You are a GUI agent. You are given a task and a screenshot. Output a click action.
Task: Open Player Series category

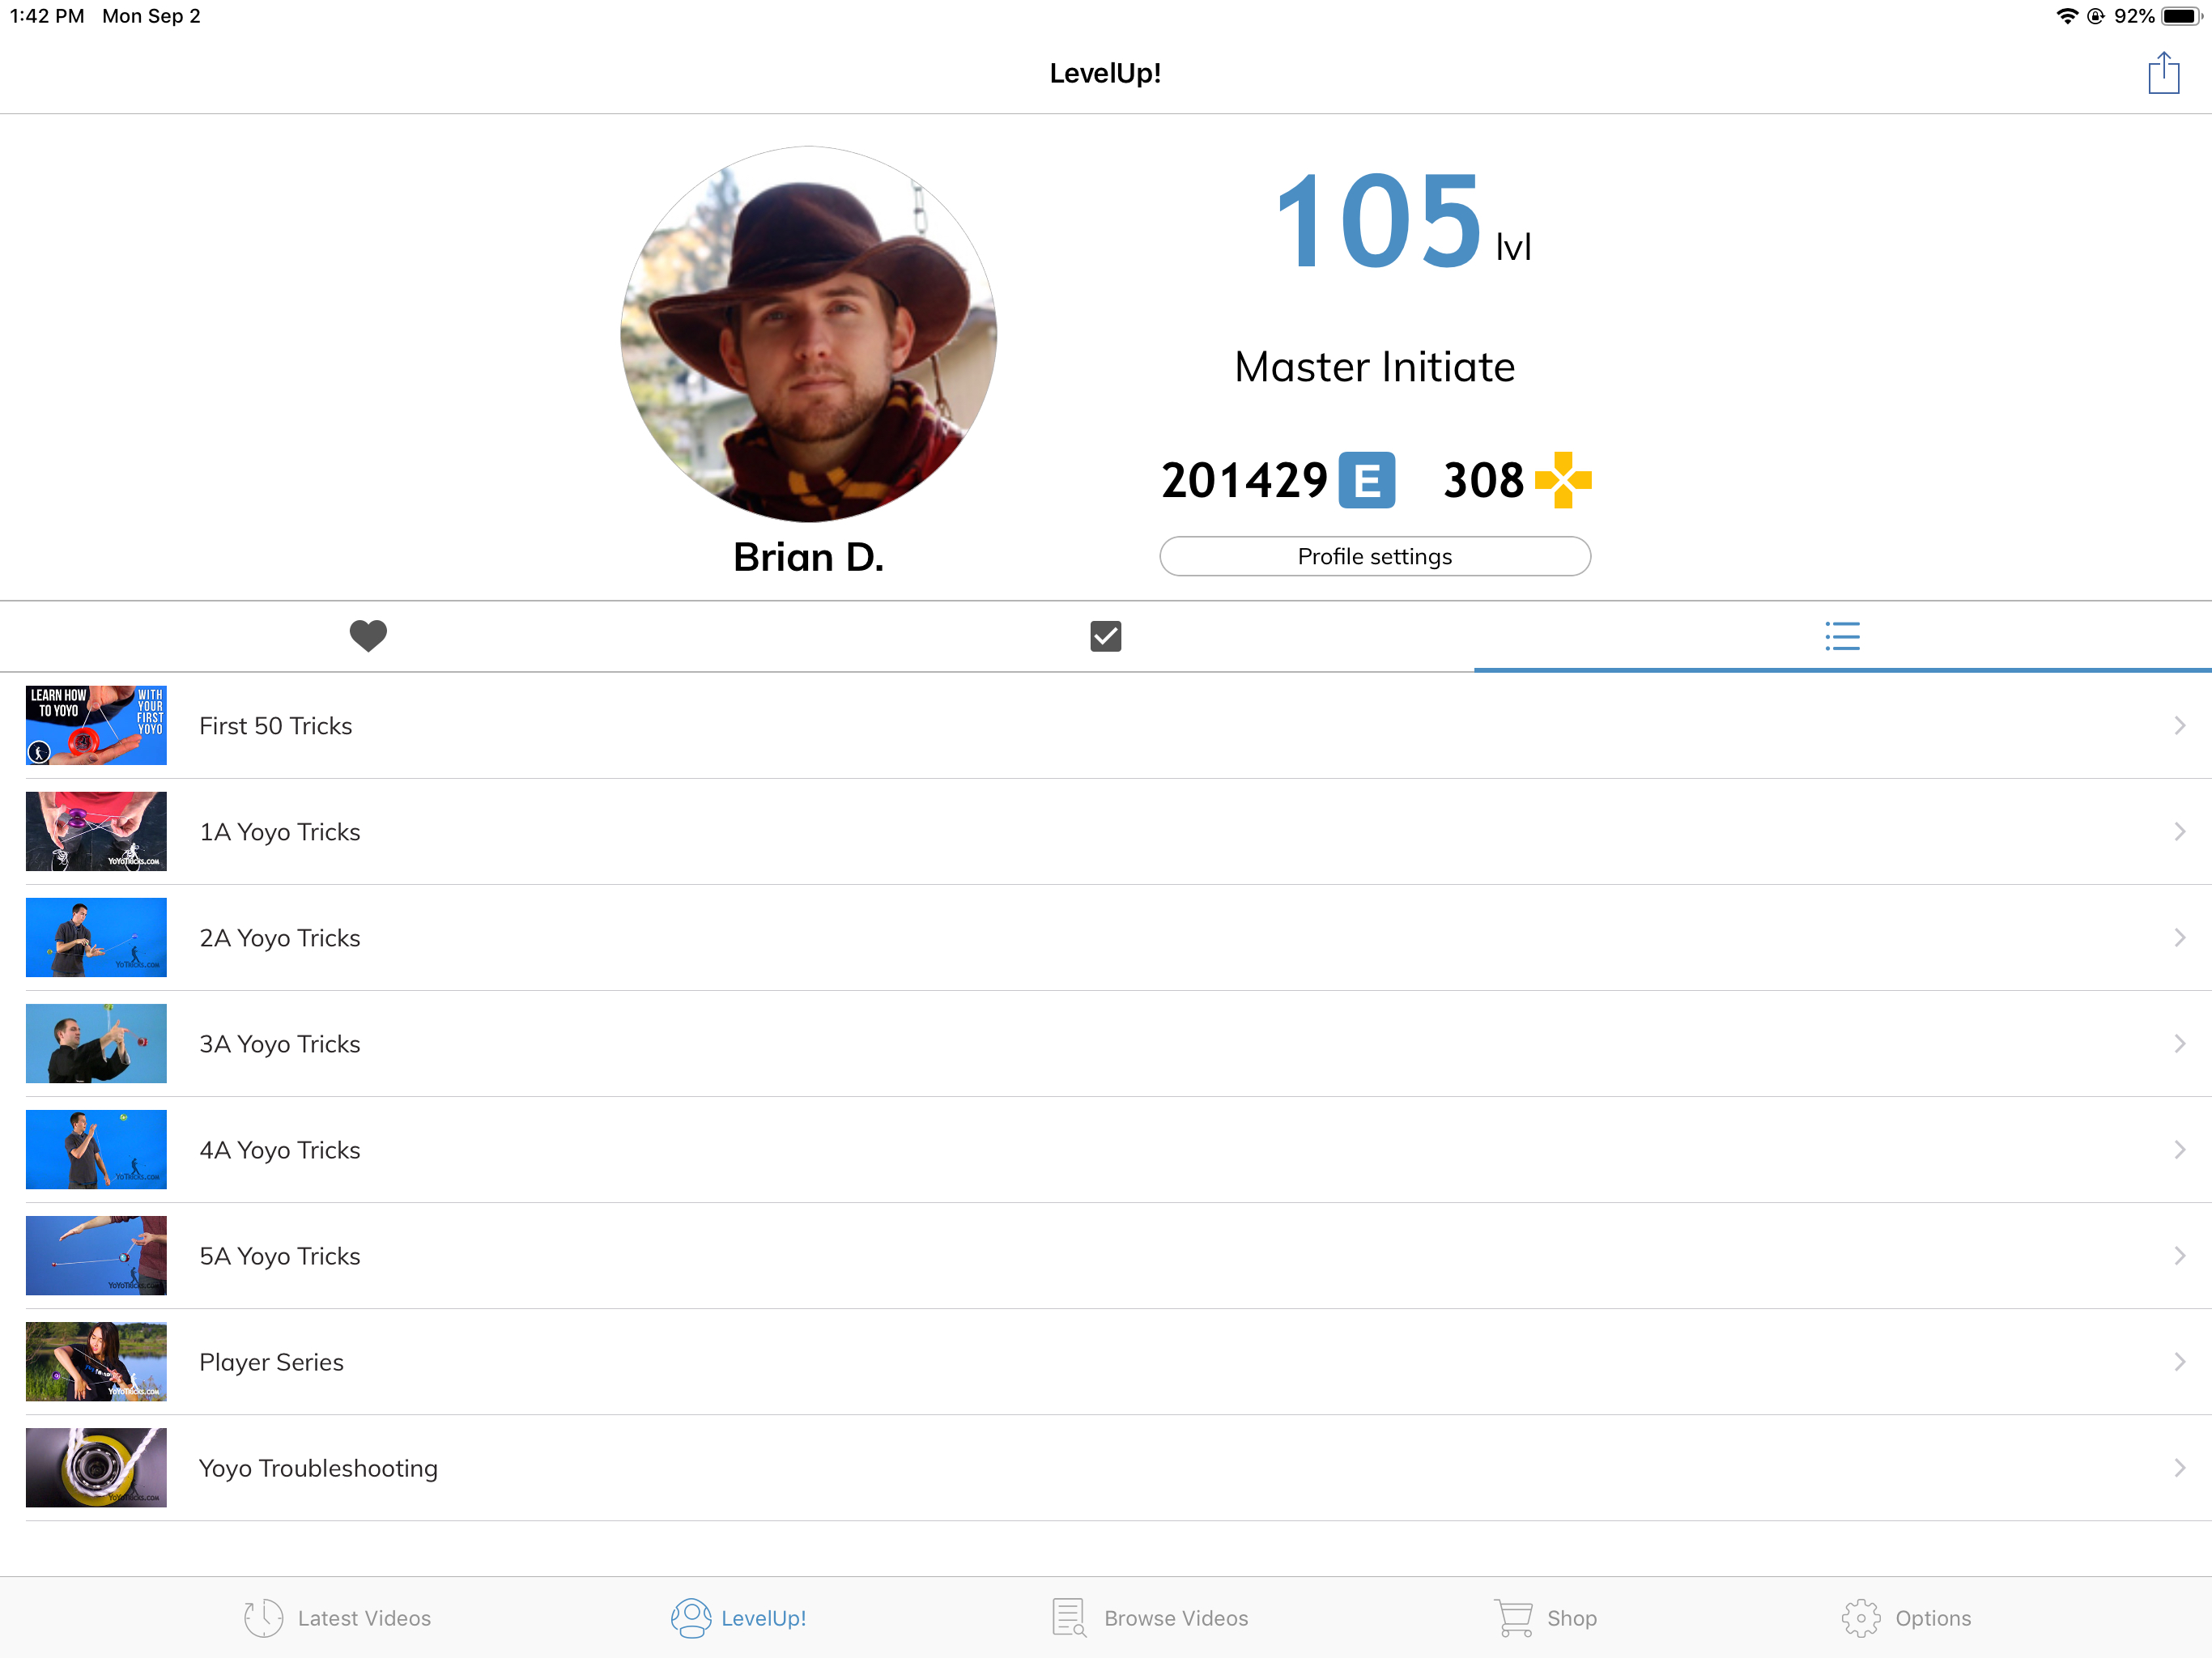(1106, 1361)
